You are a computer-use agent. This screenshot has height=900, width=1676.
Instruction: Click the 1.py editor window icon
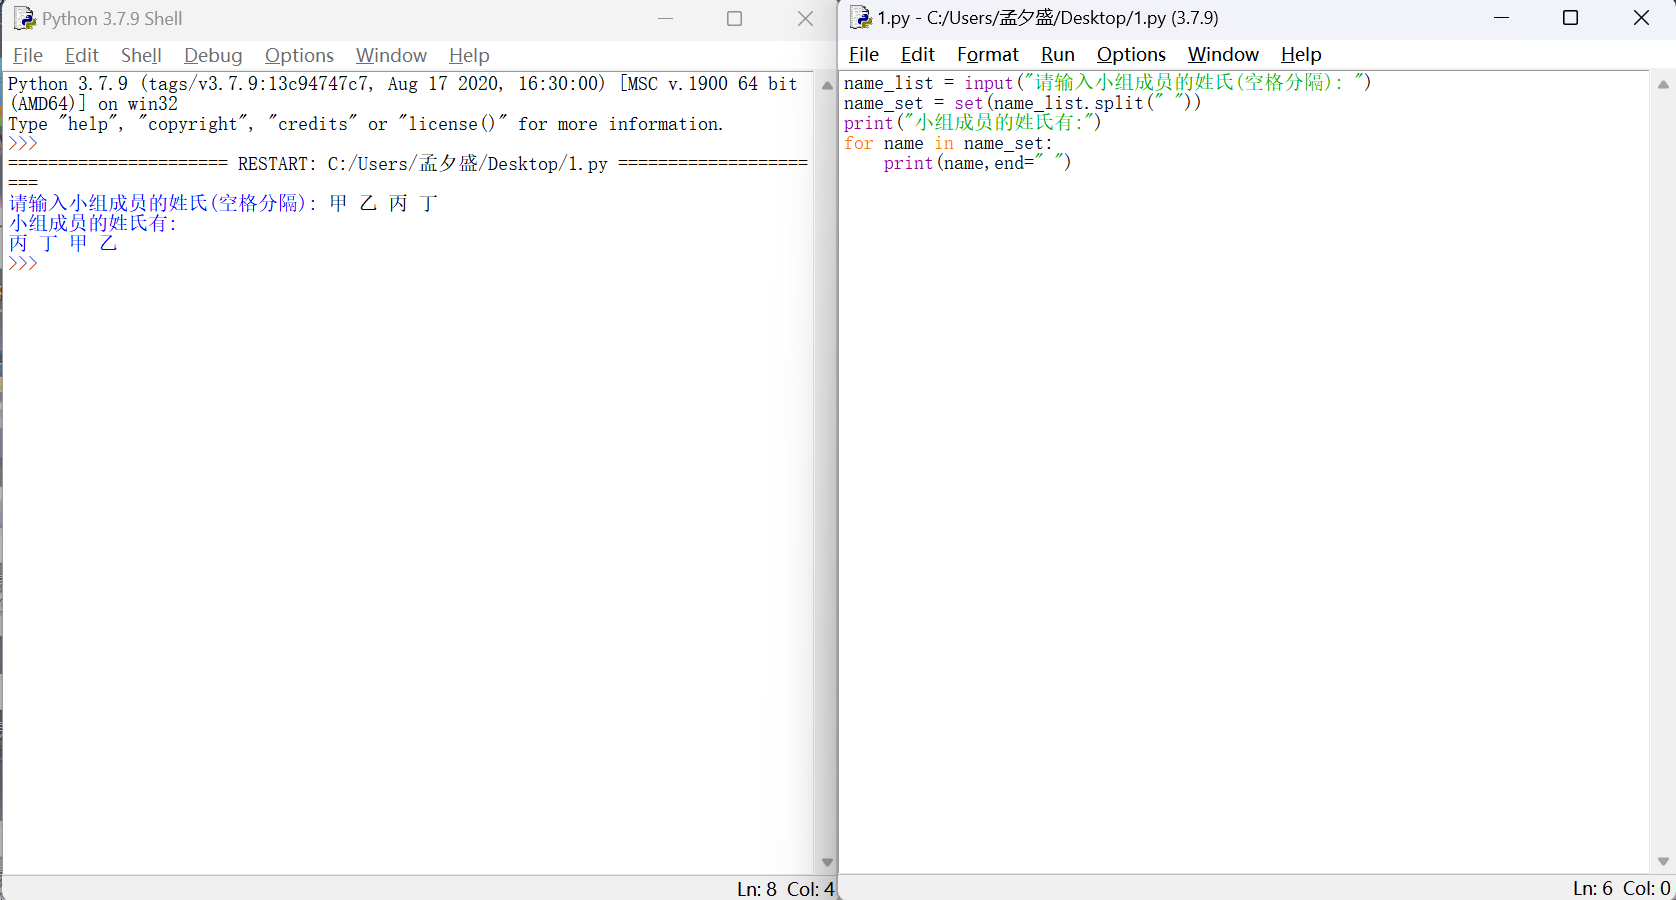tap(860, 18)
